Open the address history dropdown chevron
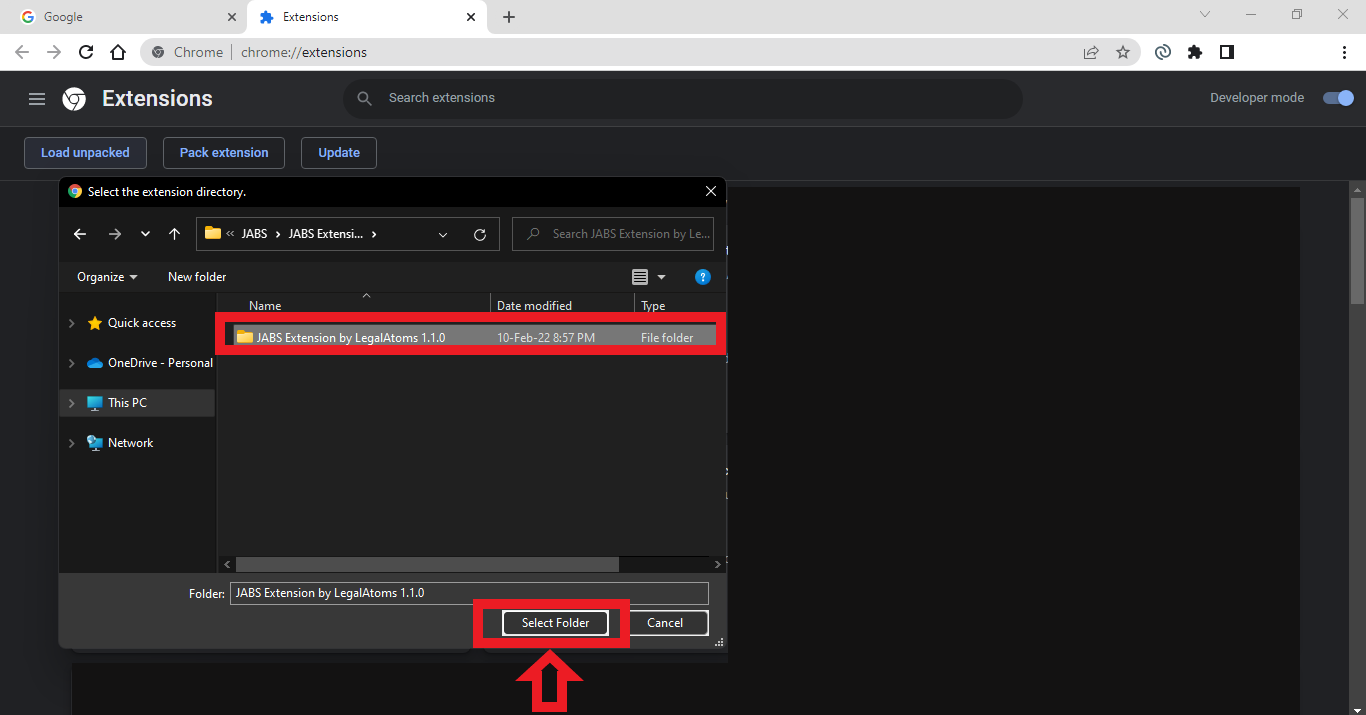This screenshot has height=715, width=1366. (x=443, y=233)
